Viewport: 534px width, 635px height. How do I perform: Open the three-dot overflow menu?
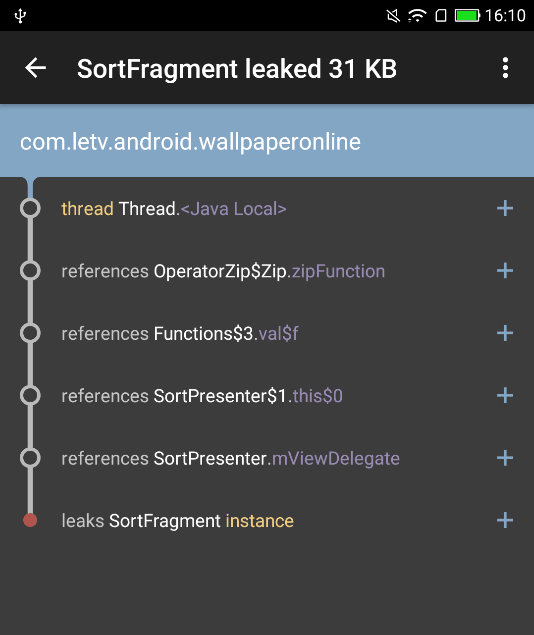[x=505, y=68]
